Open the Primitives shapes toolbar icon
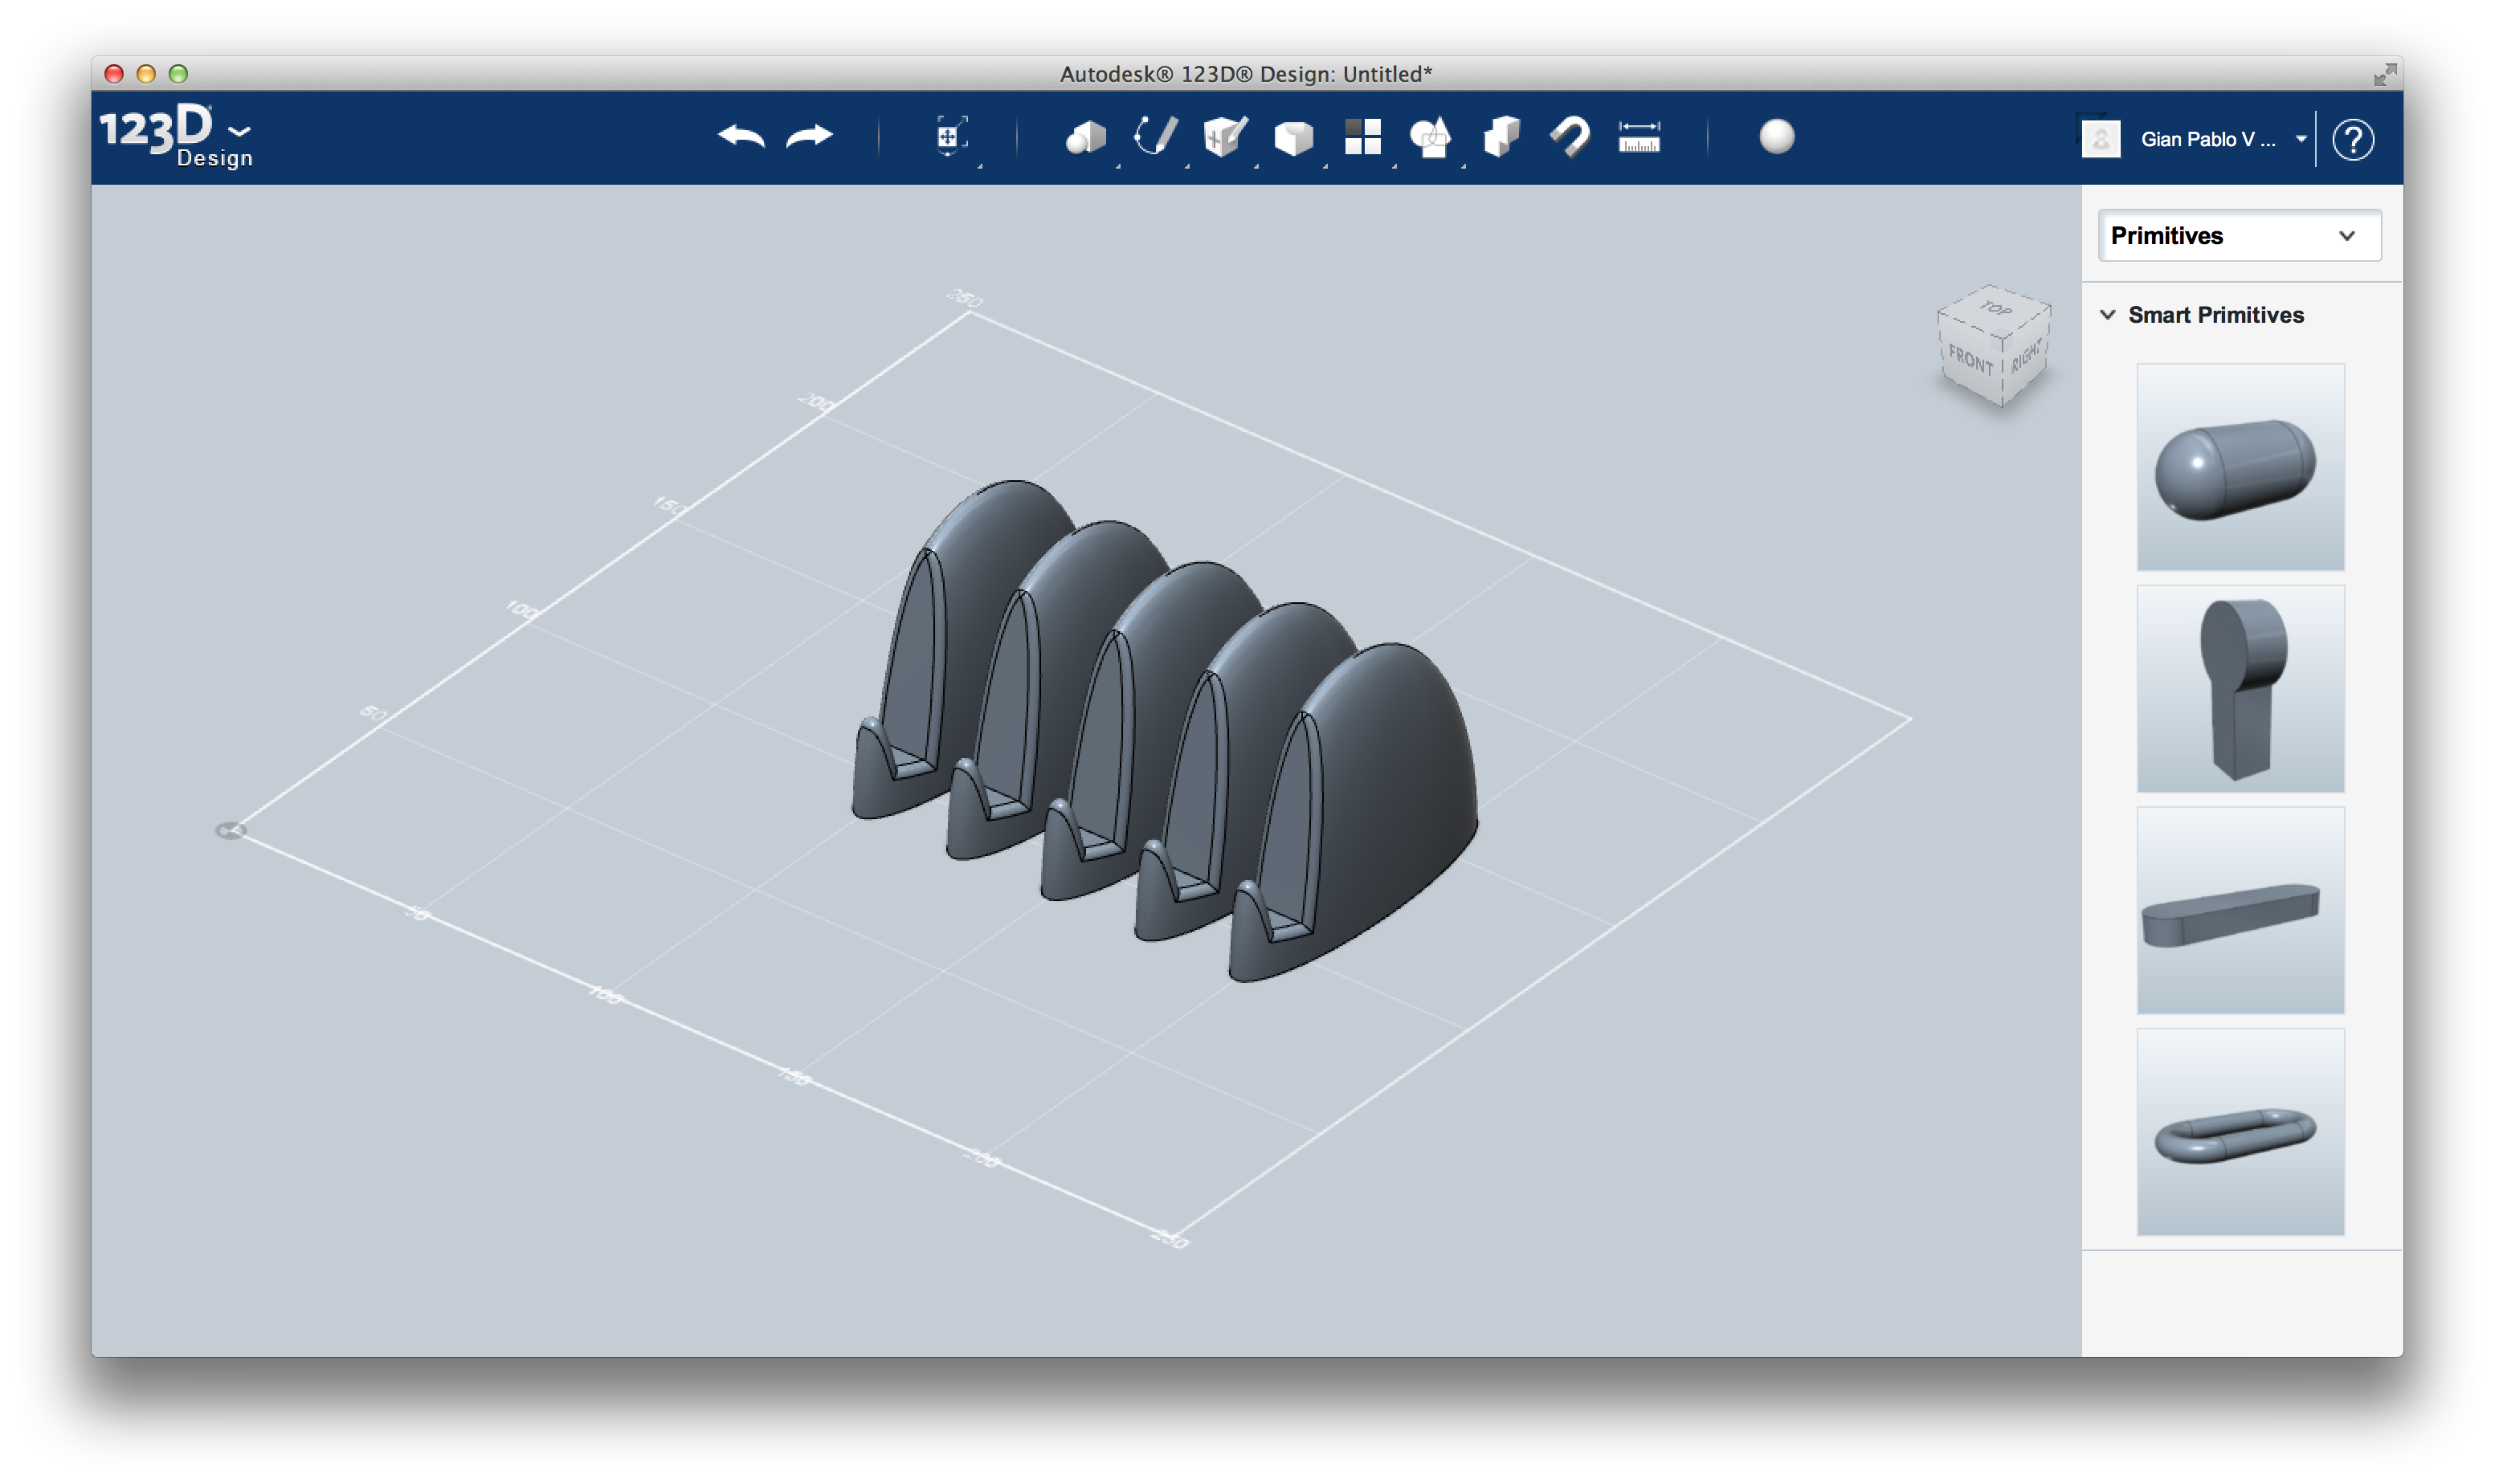 coord(1085,137)
